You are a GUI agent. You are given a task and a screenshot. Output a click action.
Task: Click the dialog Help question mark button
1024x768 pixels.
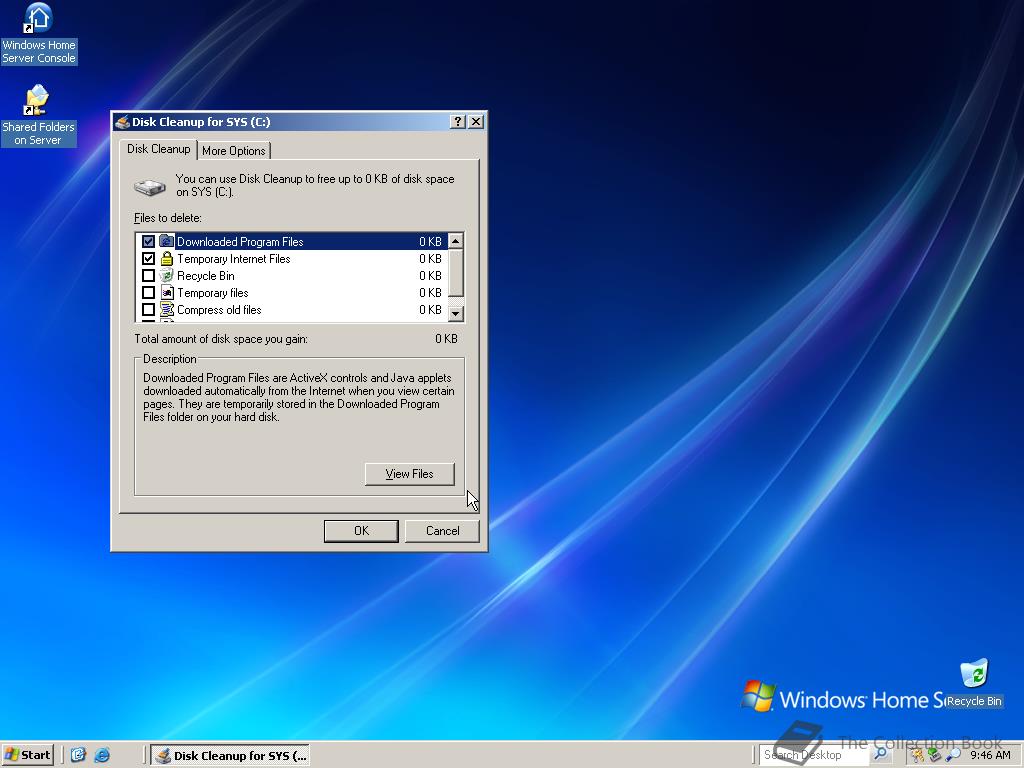click(x=458, y=121)
